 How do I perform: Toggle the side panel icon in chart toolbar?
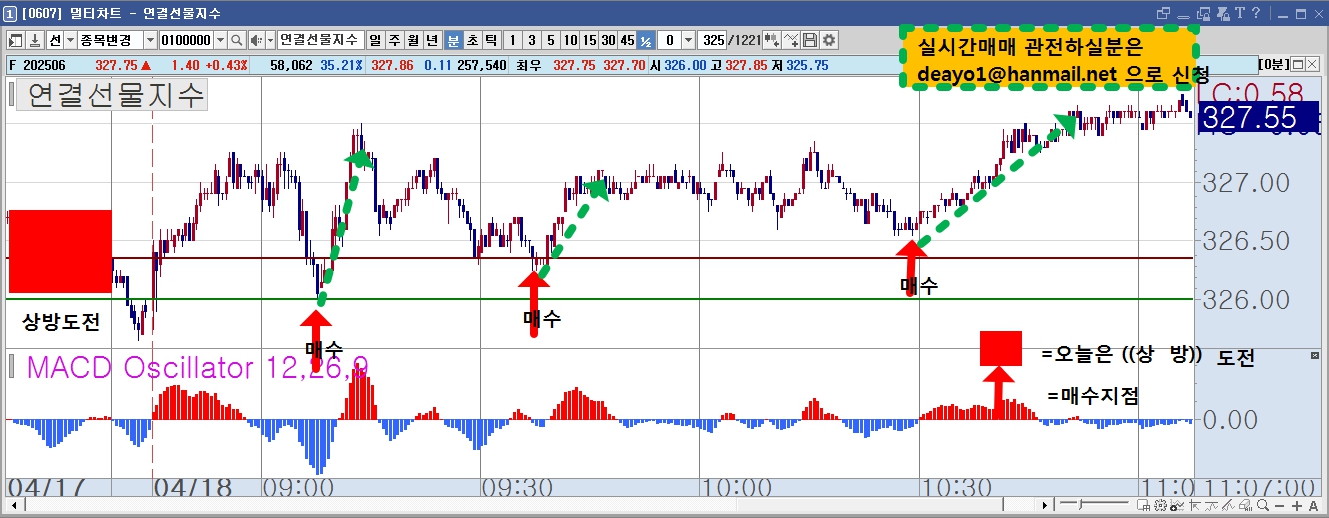point(15,40)
